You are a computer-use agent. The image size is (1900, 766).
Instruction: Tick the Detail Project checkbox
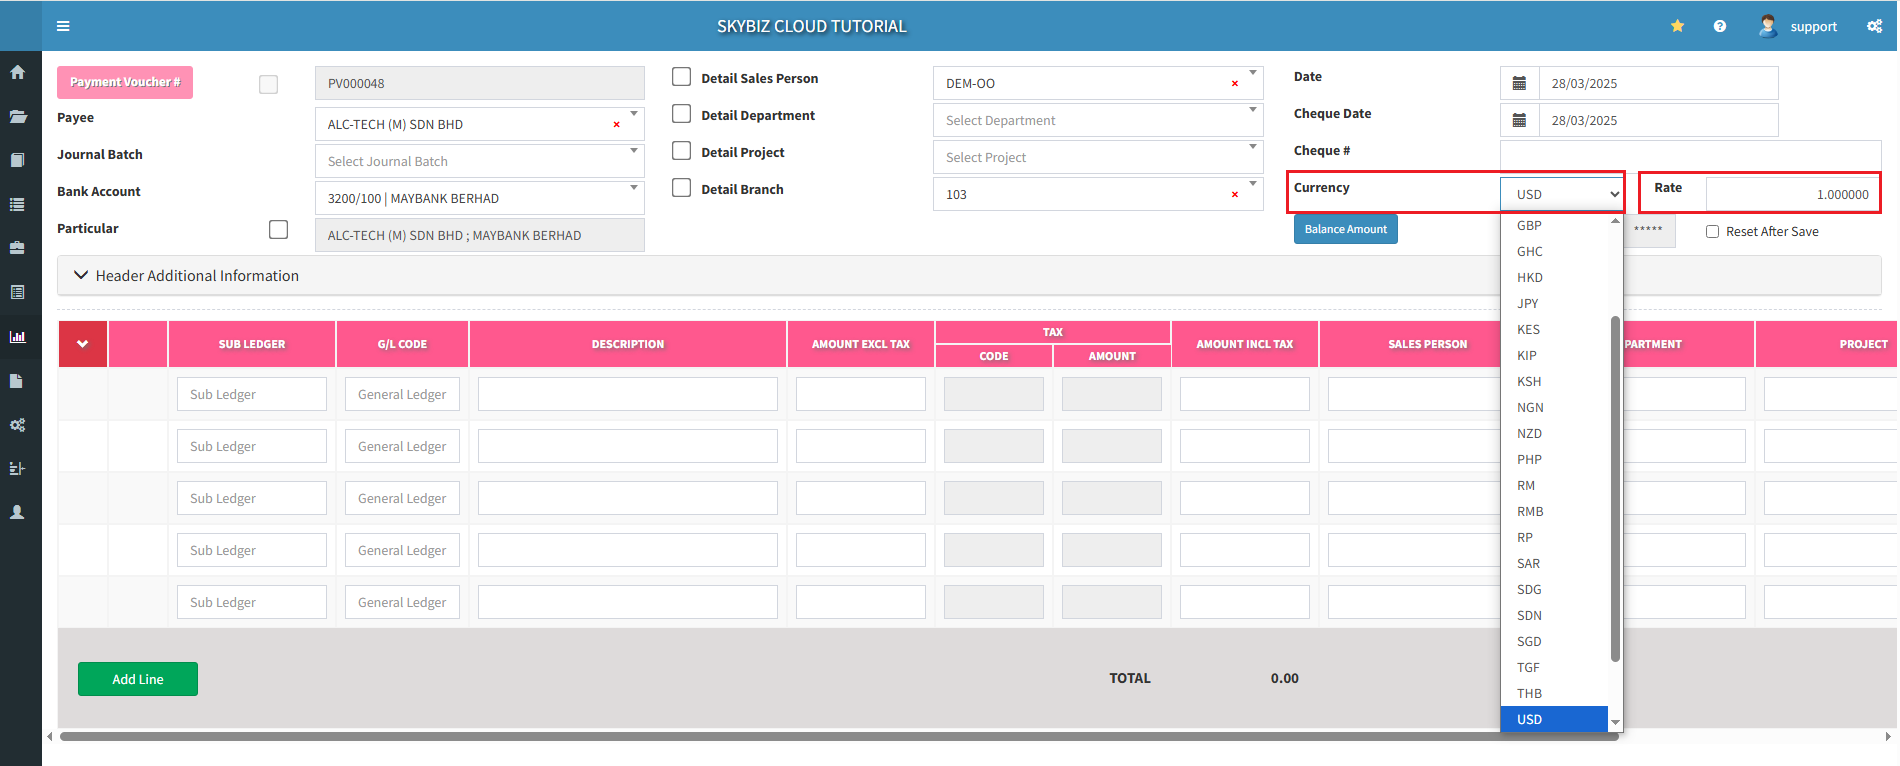[x=682, y=151]
